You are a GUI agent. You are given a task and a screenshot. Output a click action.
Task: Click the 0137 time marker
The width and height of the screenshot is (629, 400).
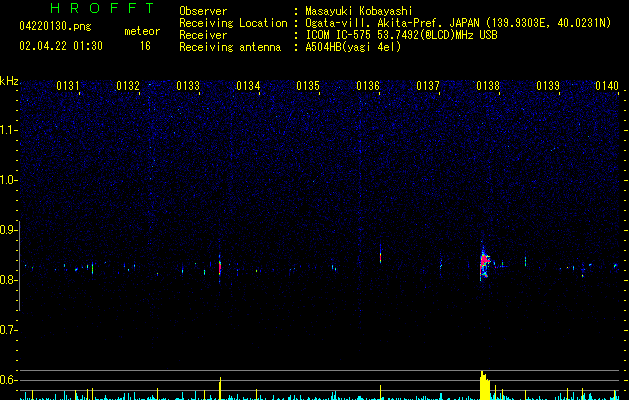(x=428, y=86)
